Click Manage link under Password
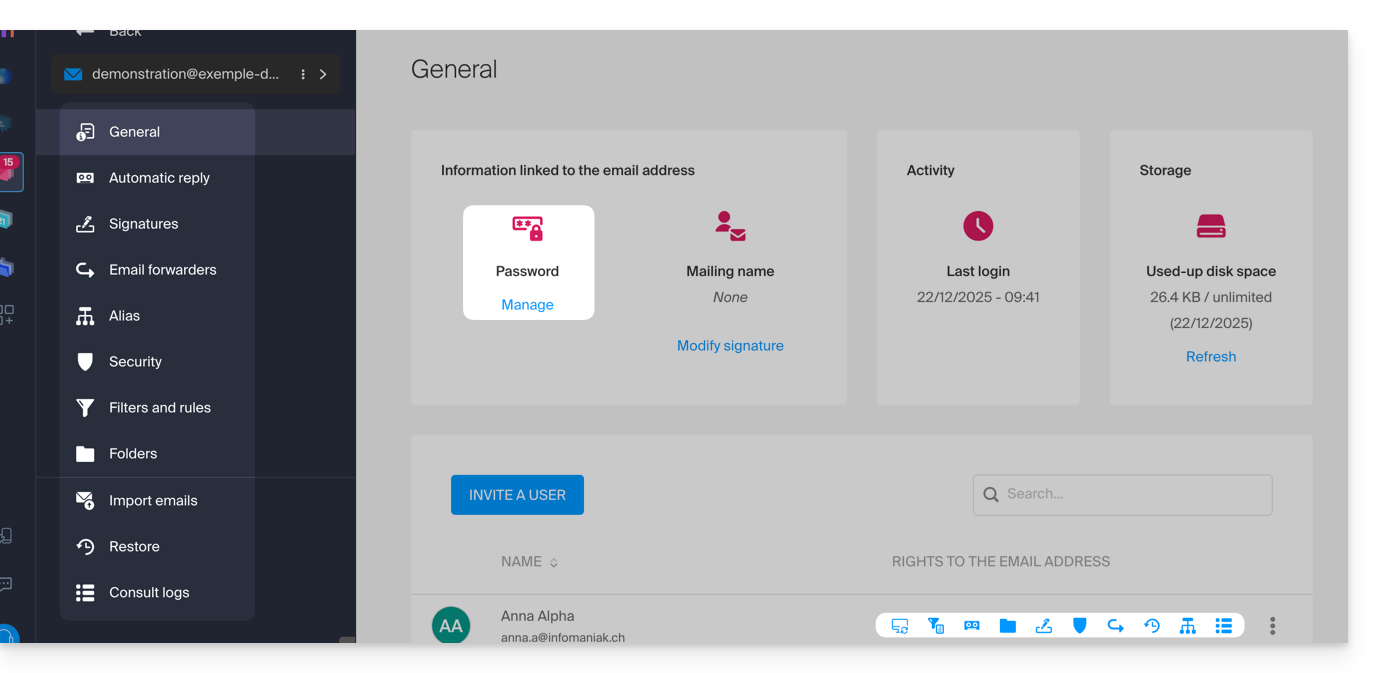The height and width of the screenshot is (673, 1378). tap(527, 305)
